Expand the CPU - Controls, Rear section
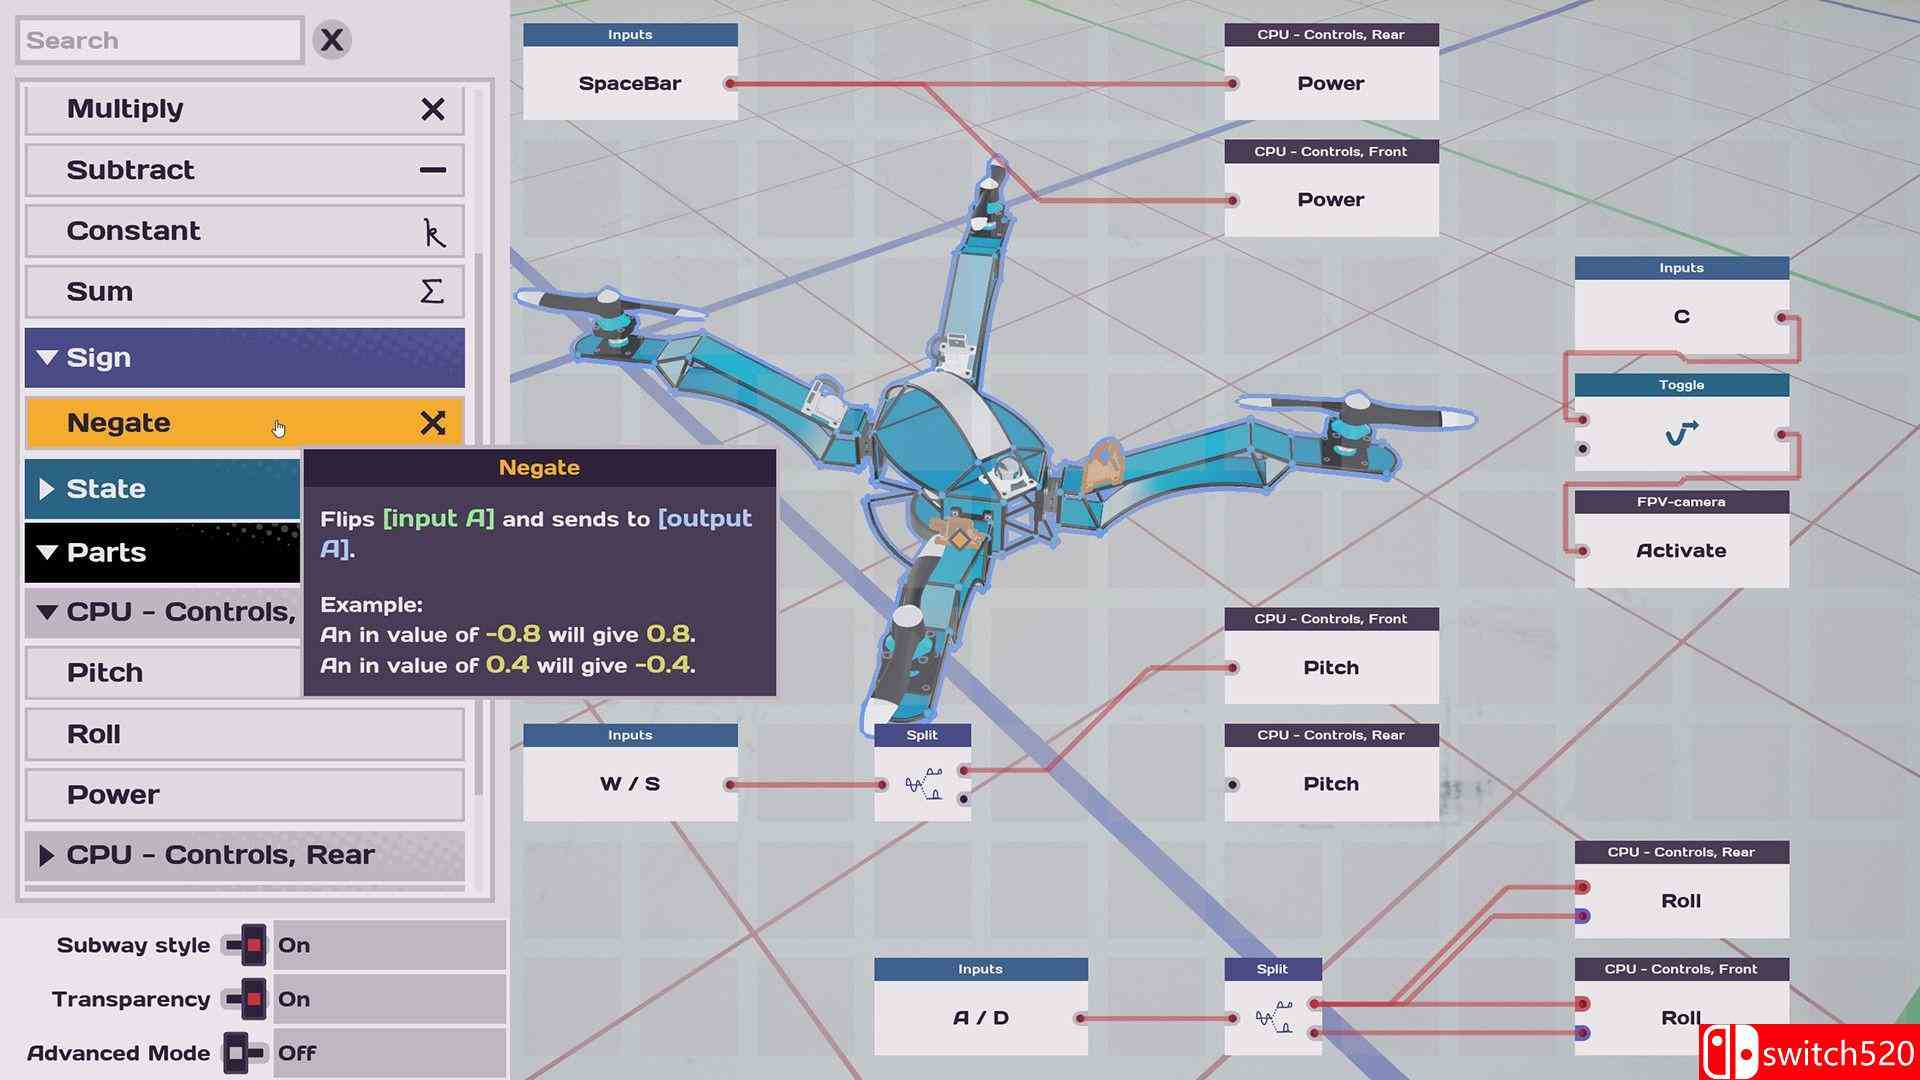Image resolution: width=1920 pixels, height=1080 pixels. [x=46, y=856]
